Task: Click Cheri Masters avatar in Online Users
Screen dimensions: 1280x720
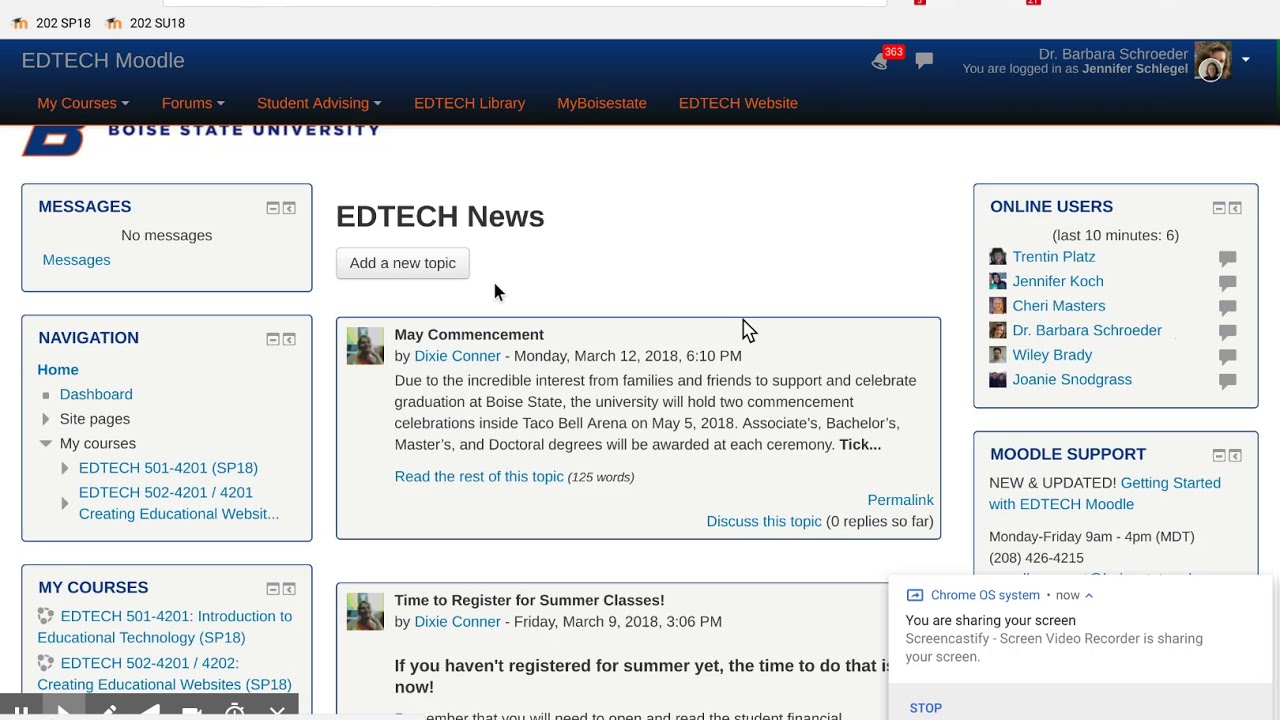Action: coord(998,306)
